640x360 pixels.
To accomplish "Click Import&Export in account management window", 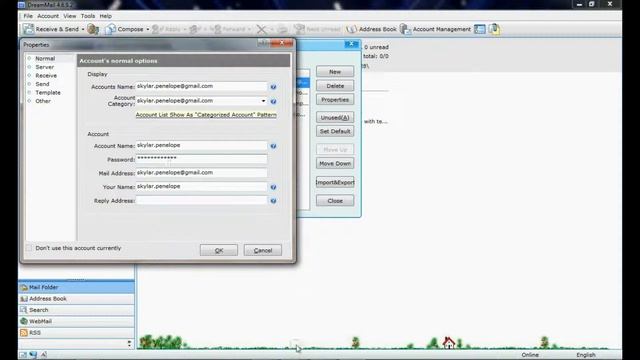I will tap(335, 182).
